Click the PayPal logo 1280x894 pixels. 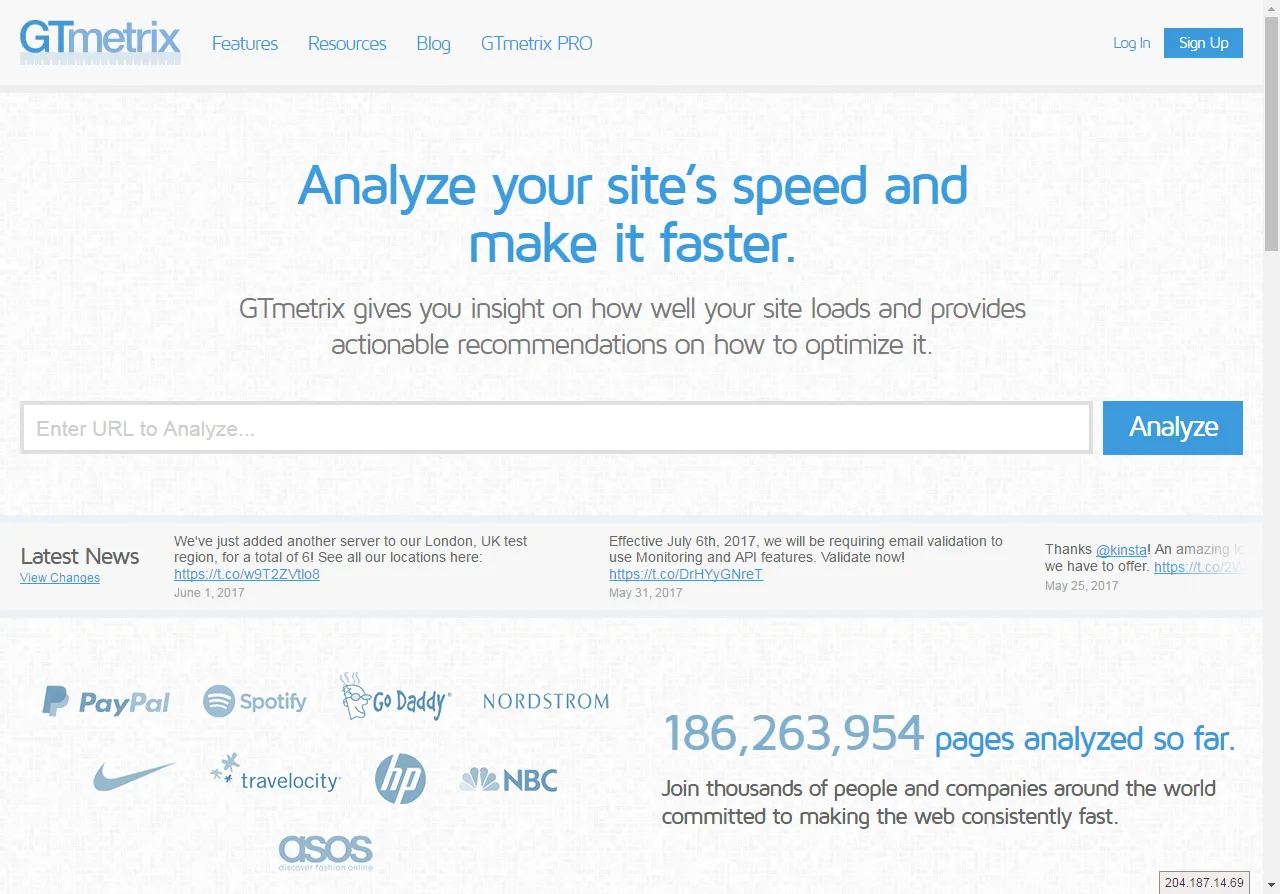pyautogui.click(x=106, y=702)
